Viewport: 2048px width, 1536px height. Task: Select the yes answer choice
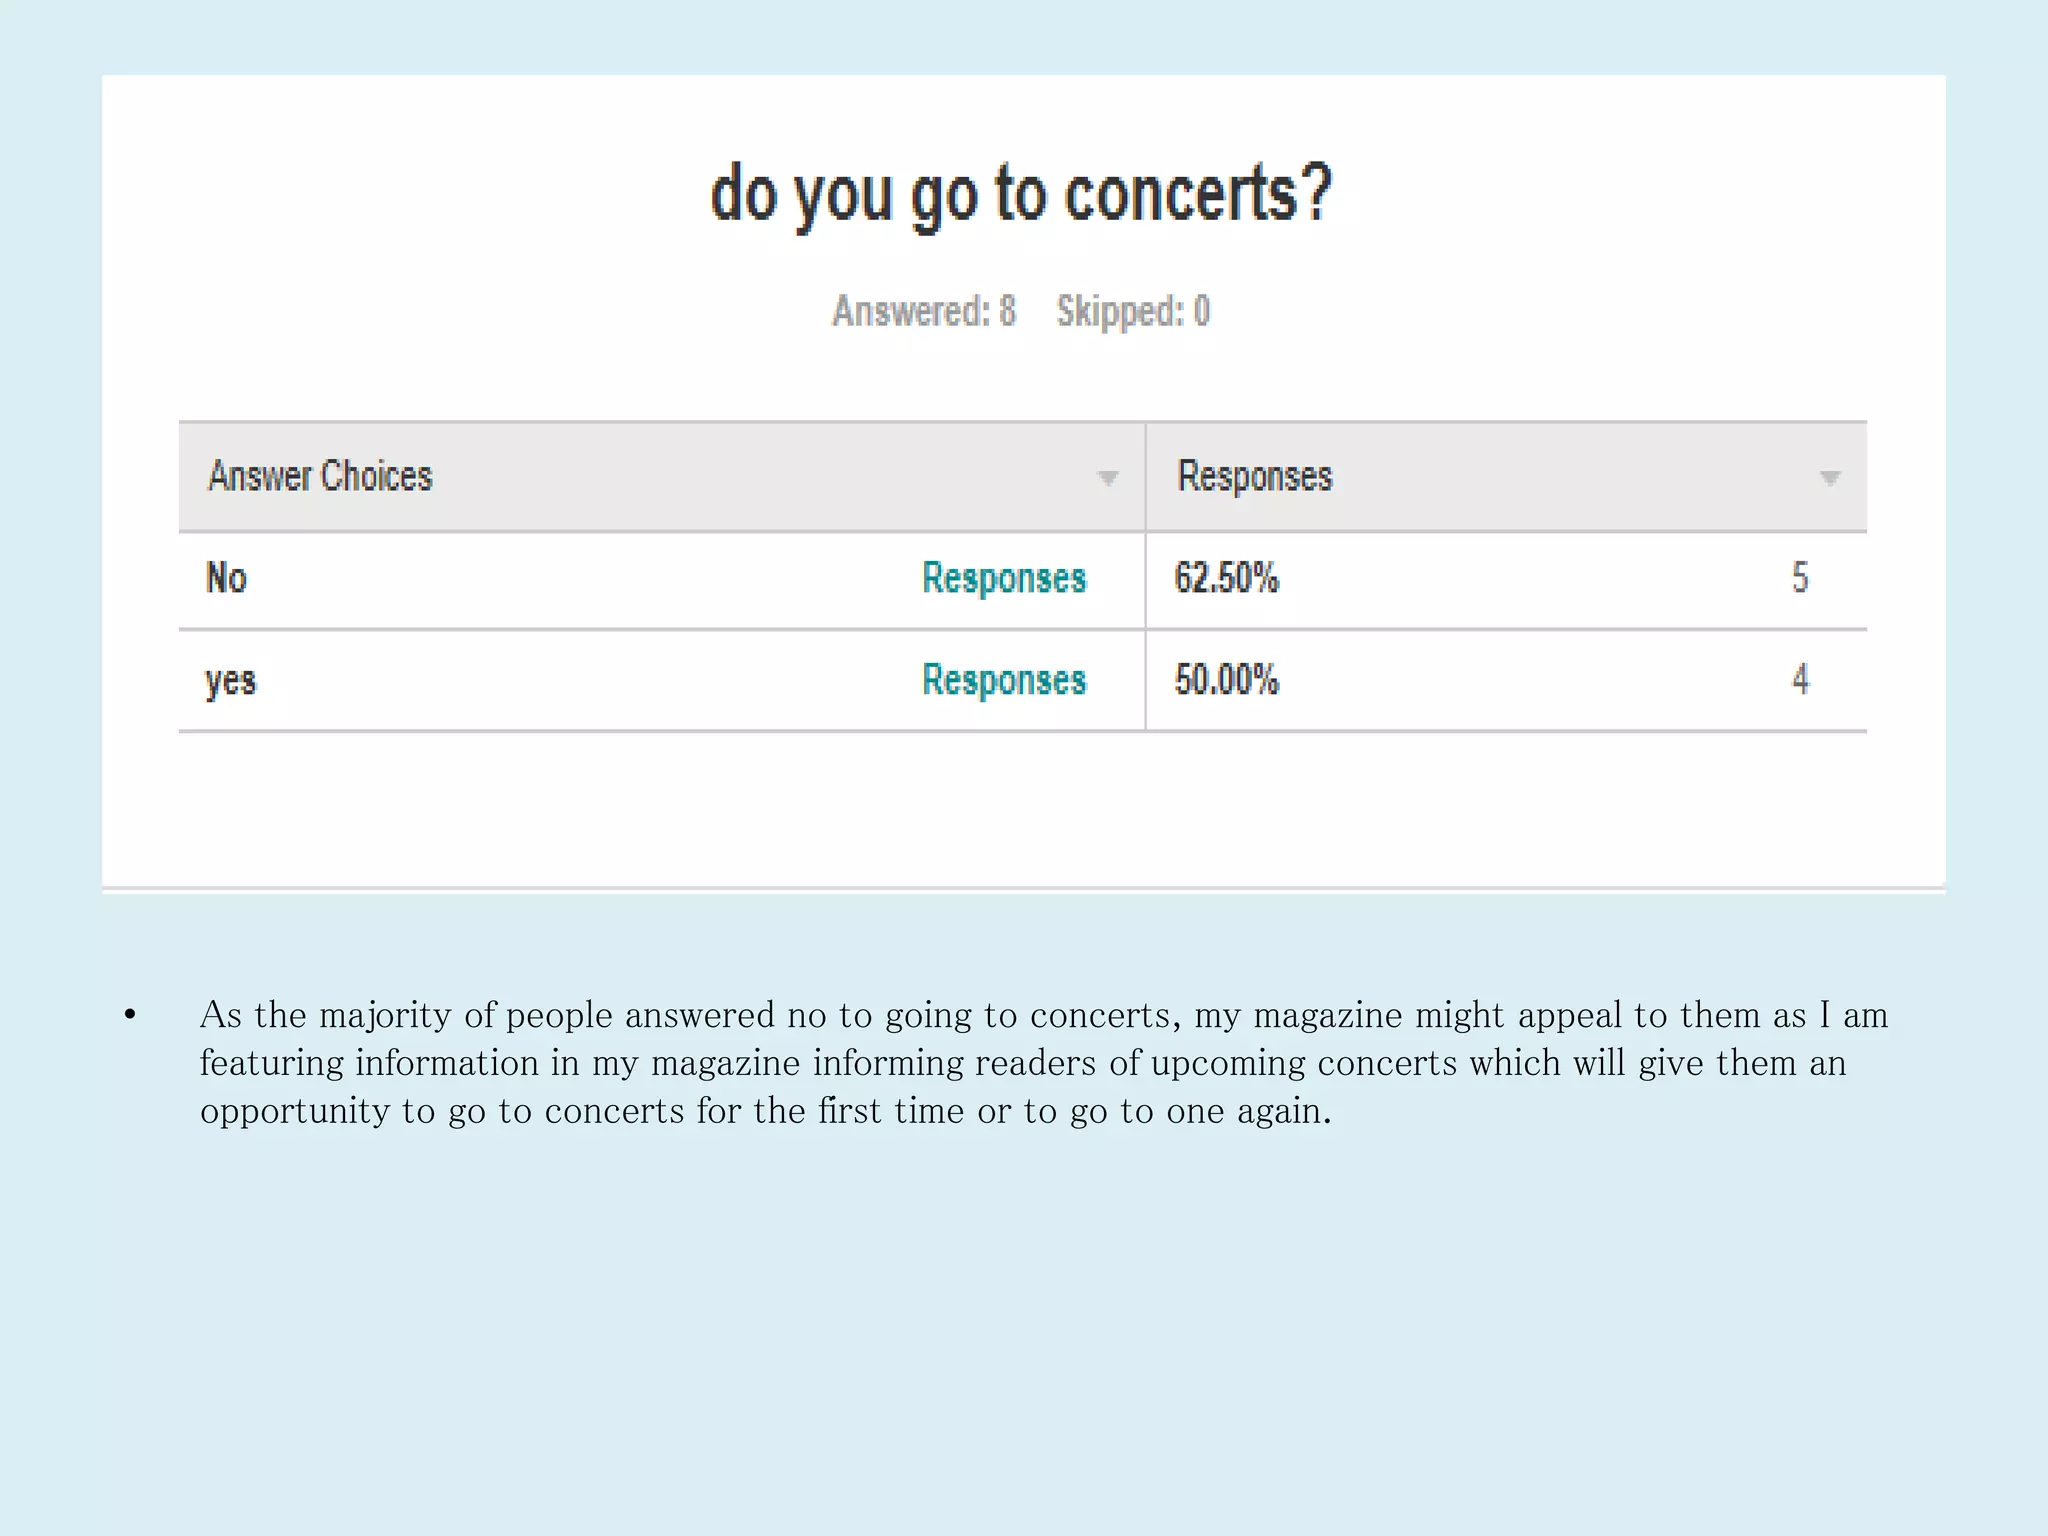pos(231,682)
